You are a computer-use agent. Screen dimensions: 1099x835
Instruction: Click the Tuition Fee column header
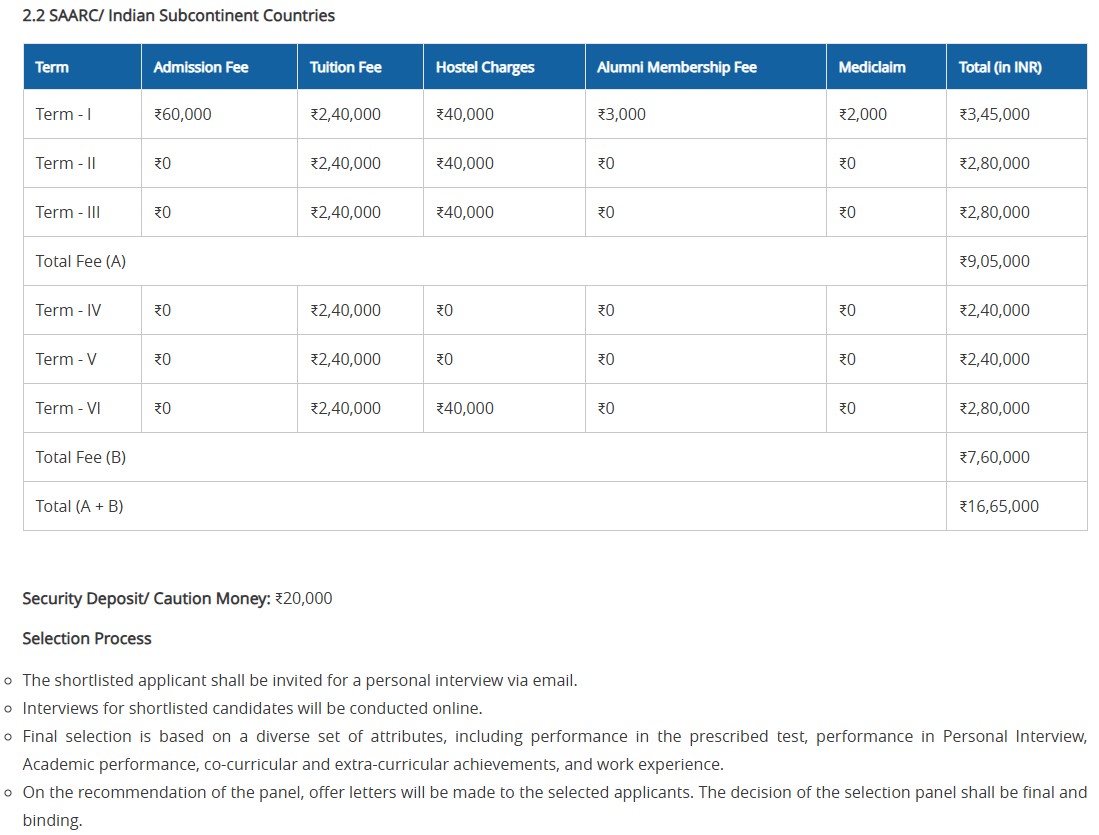(x=345, y=67)
